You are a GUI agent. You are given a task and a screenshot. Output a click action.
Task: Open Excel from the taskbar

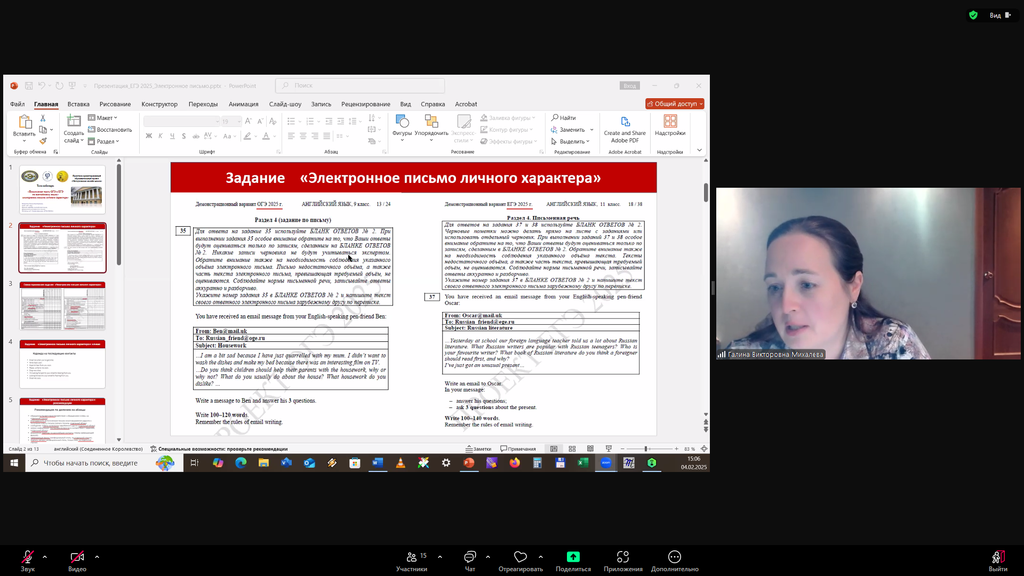pos(583,463)
